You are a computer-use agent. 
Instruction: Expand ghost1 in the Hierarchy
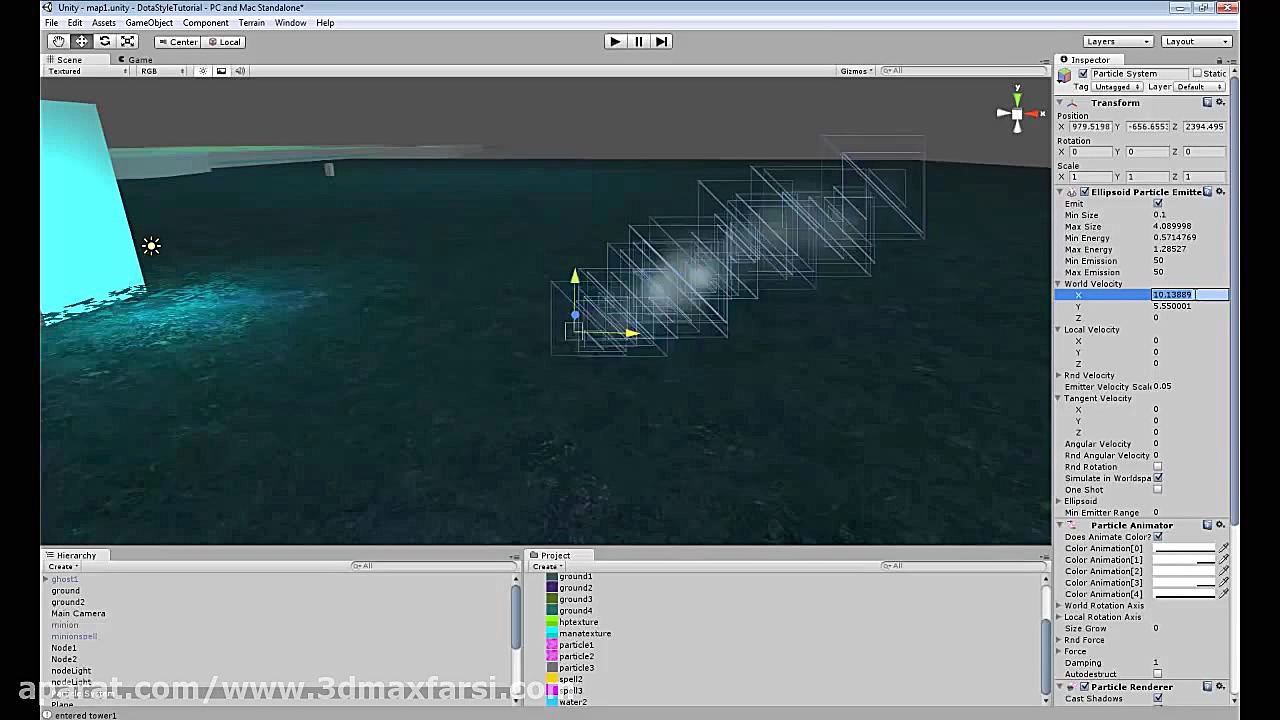(46, 579)
